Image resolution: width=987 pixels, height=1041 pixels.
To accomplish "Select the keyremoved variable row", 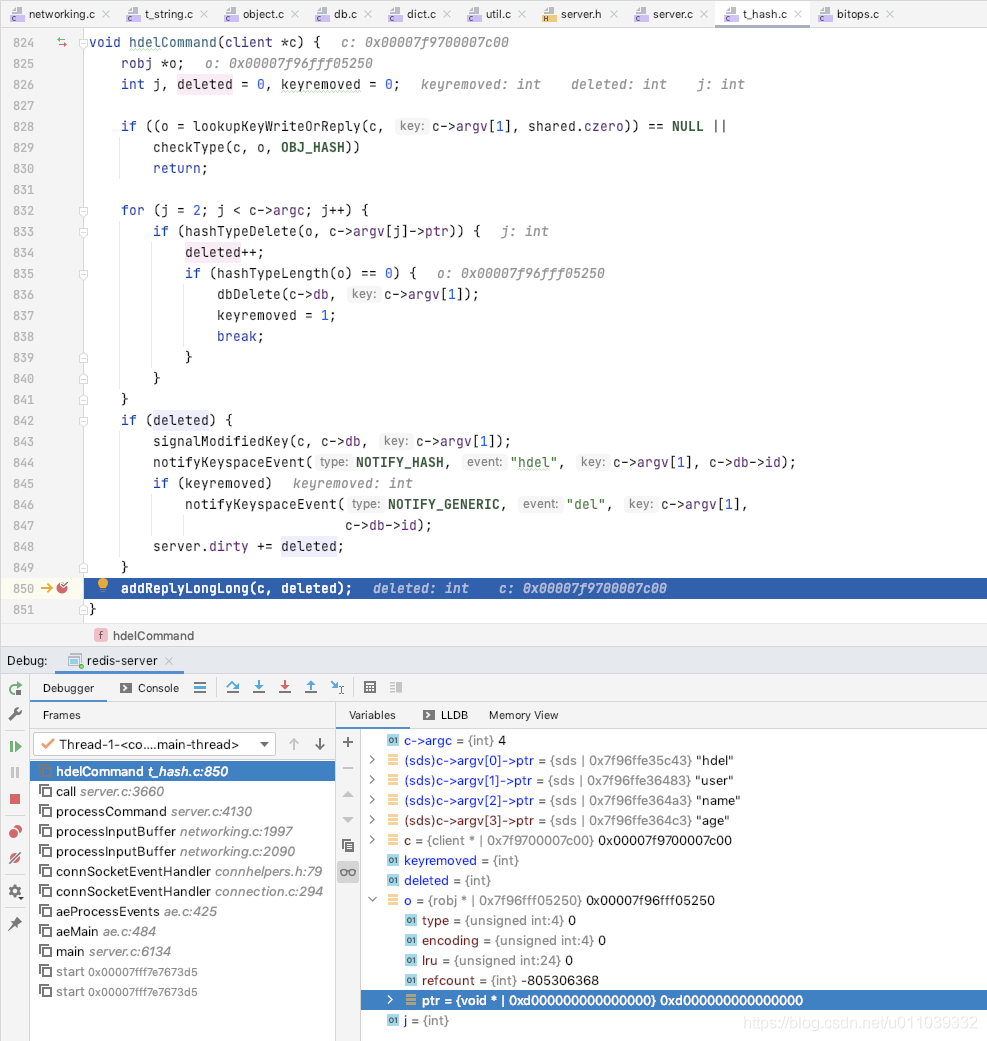I will click(x=674, y=860).
